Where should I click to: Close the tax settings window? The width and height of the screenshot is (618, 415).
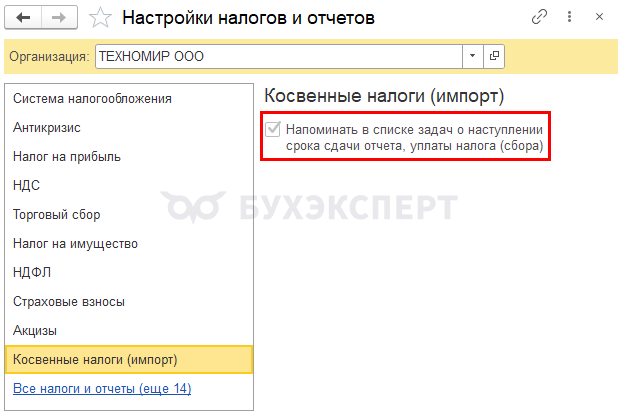tap(599, 17)
